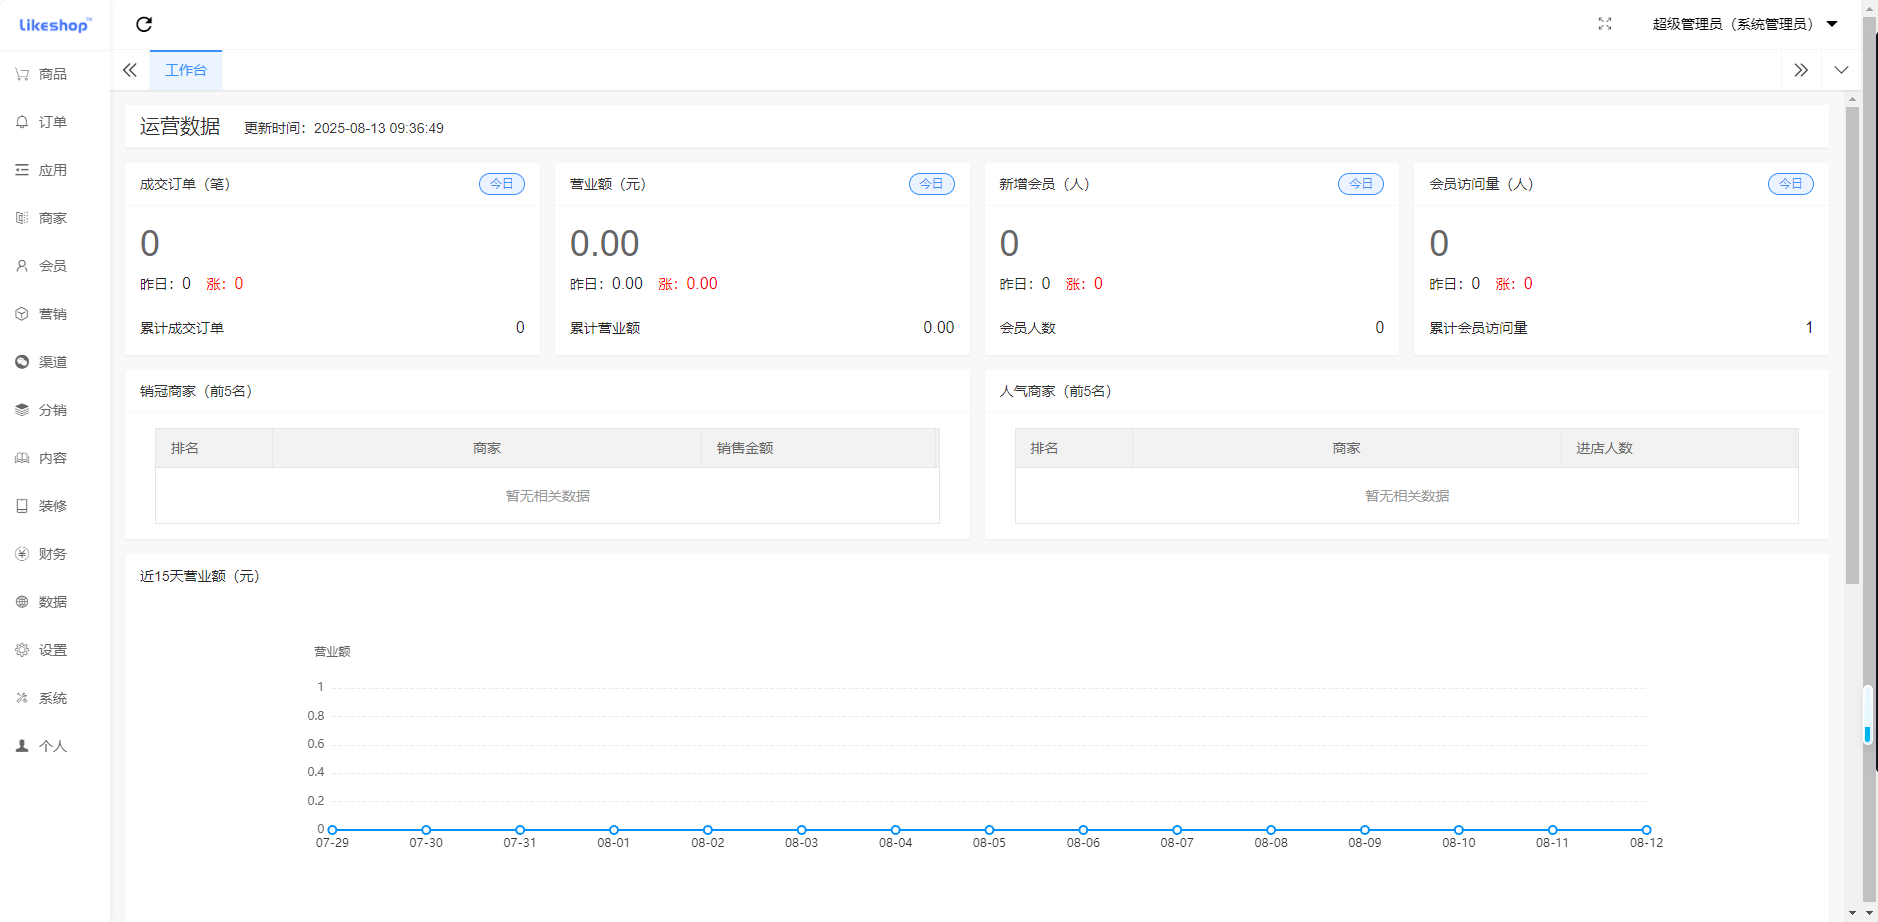Click the 08-05 data point on chart

coord(989,830)
